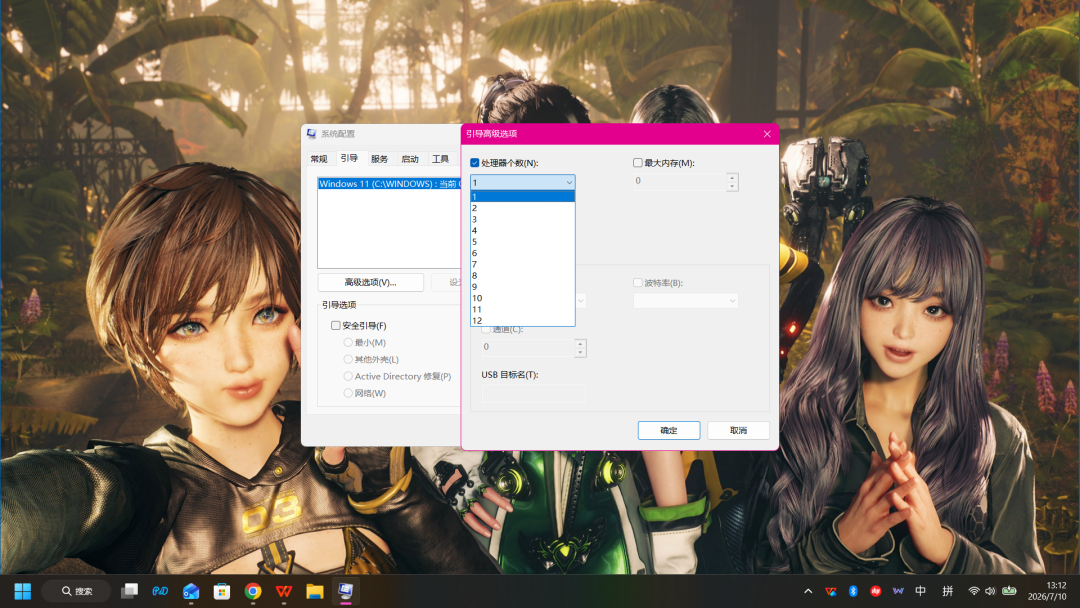The width and height of the screenshot is (1080, 608).
Task: Click the Wi-Fi network tray icon
Action: click(x=973, y=591)
